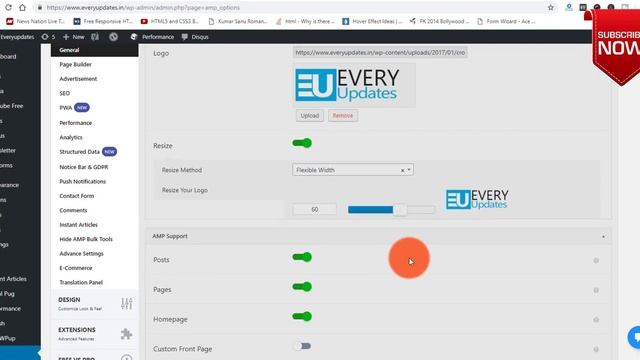Open Analytics settings

point(71,137)
